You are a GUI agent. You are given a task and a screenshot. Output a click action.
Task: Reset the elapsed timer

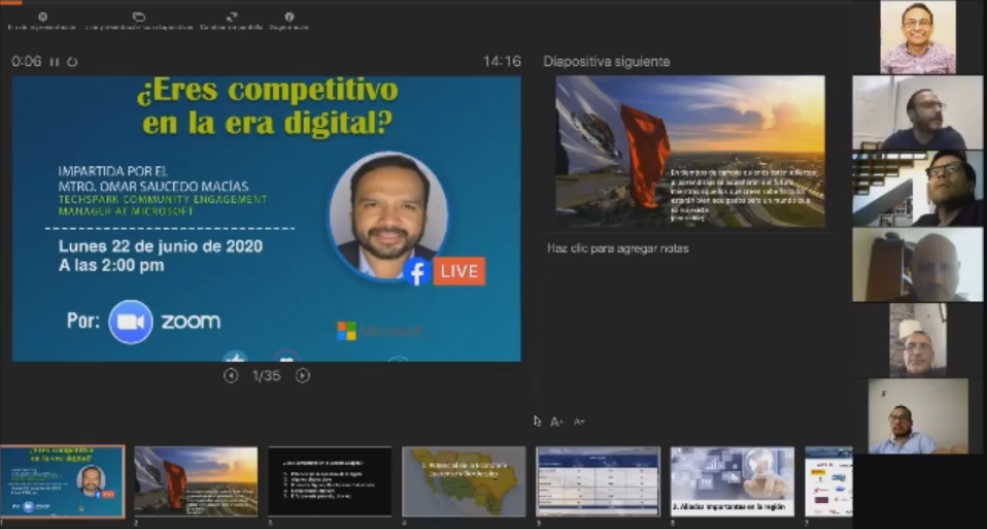tap(72, 62)
